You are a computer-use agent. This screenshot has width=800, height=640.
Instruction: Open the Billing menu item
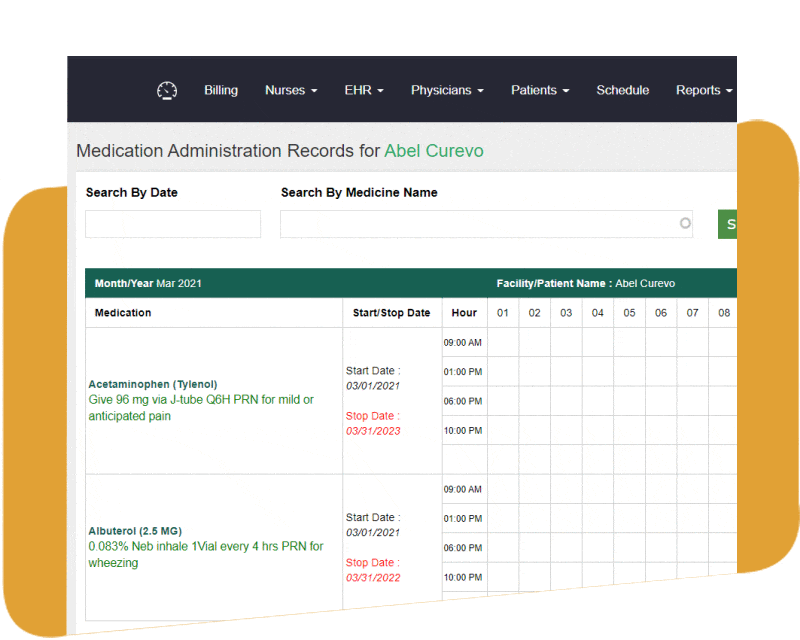pos(221,90)
